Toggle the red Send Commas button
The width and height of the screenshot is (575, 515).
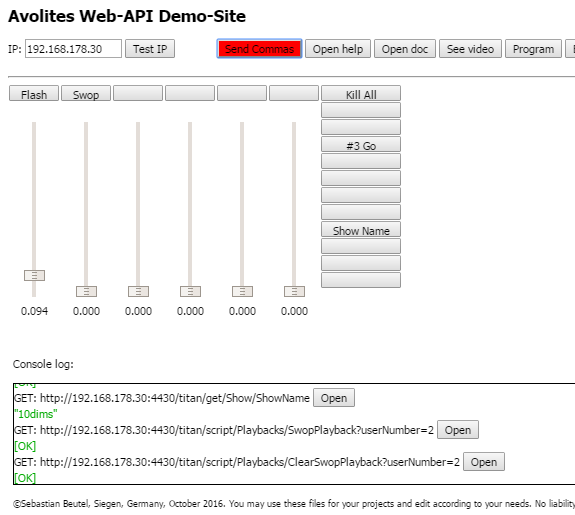[259, 49]
